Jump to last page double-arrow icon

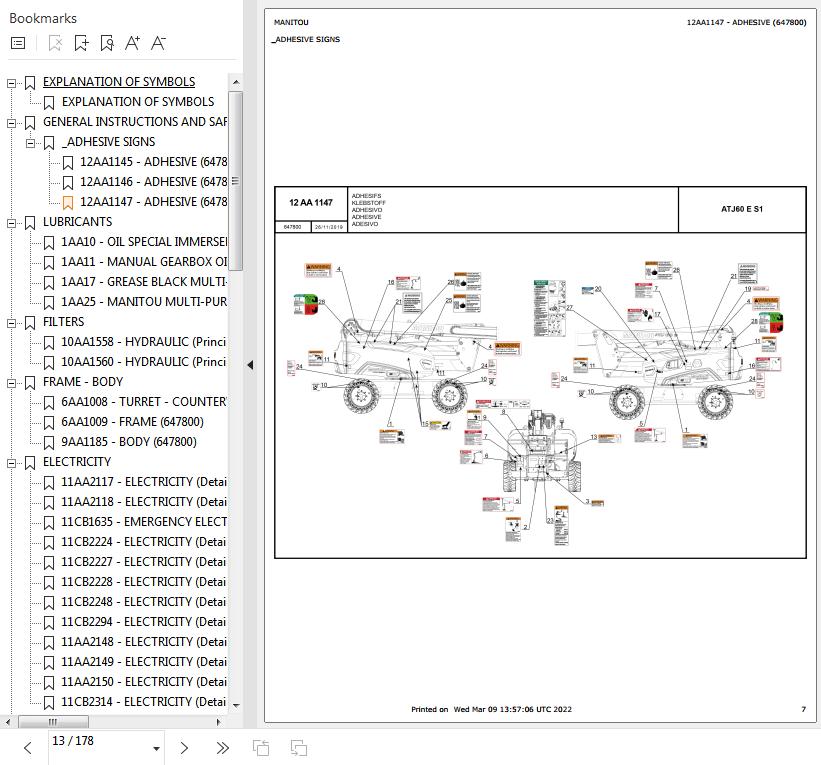pos(223,748)
